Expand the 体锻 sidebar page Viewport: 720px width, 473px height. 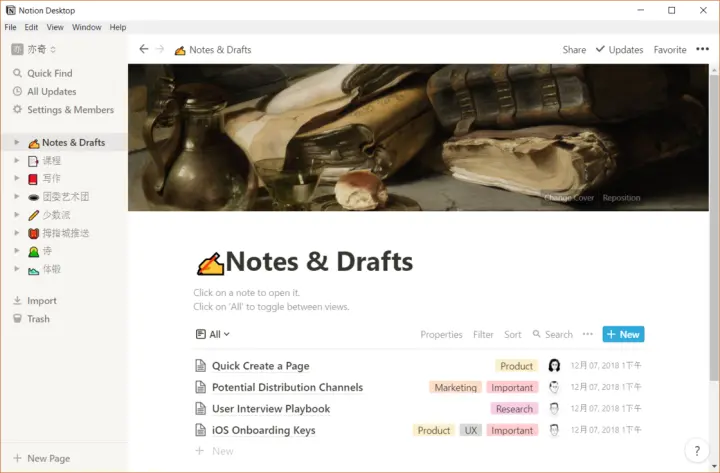click(17, 269)
